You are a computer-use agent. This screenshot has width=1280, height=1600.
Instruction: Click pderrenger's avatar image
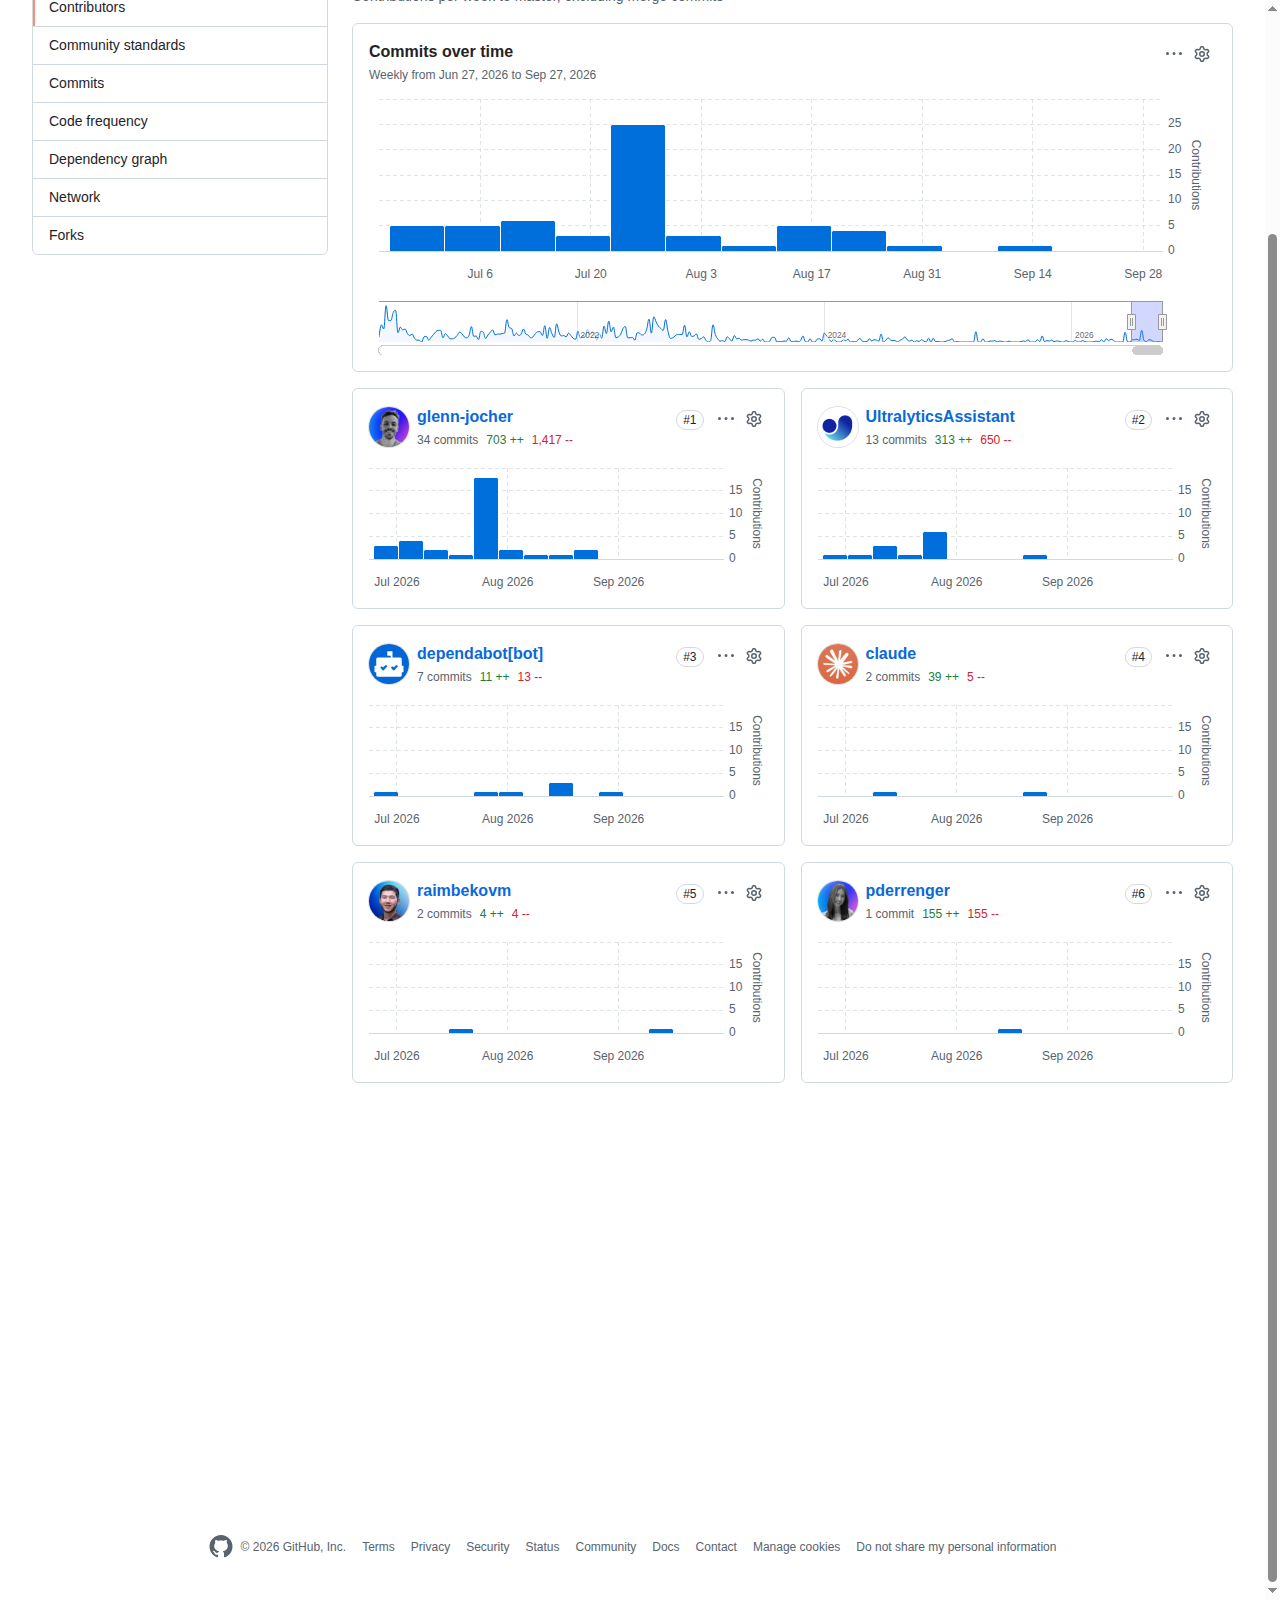point(838,901)
